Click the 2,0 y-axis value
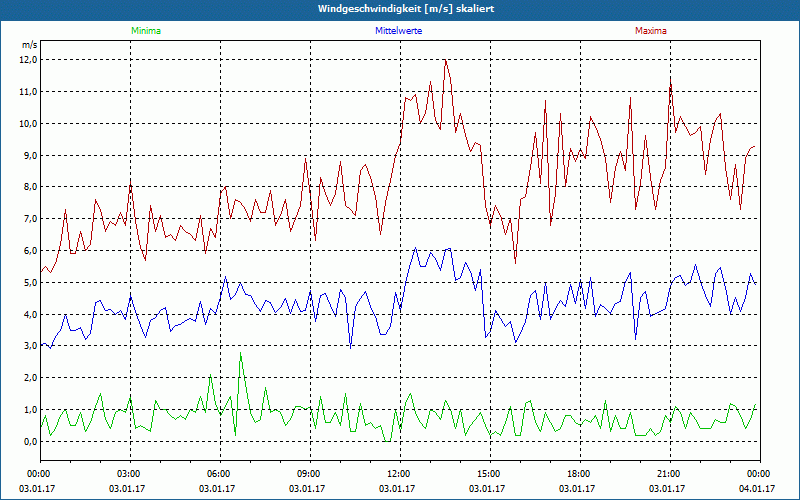Viewport: 800px width, 500px height. coord(30,378)
